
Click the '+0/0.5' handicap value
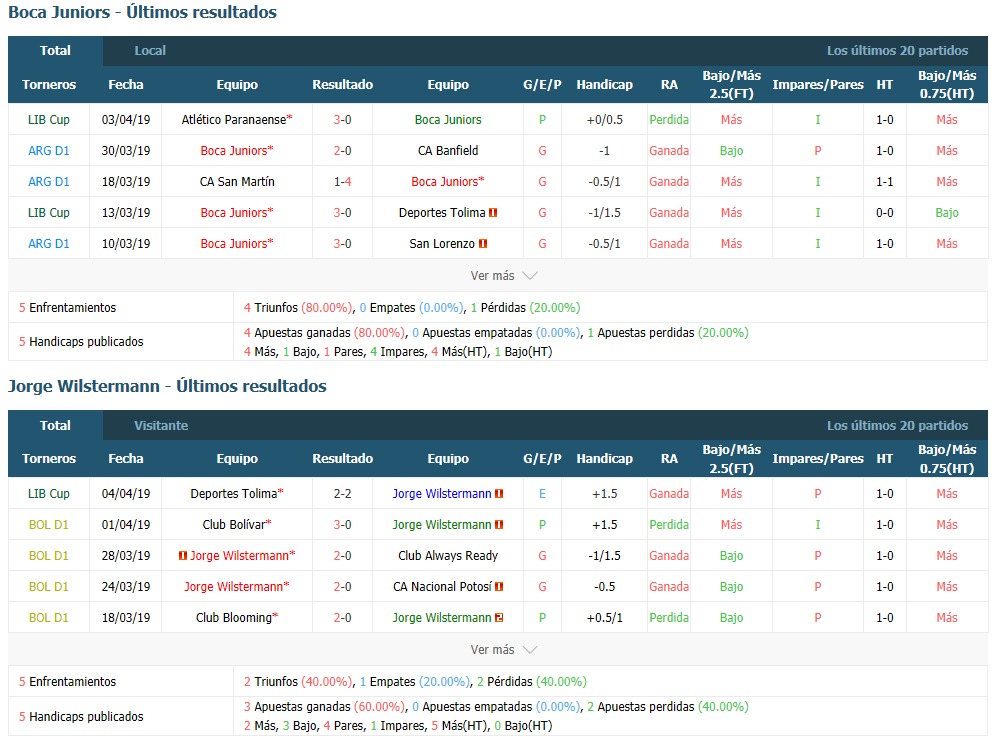[x=605, y=119]
